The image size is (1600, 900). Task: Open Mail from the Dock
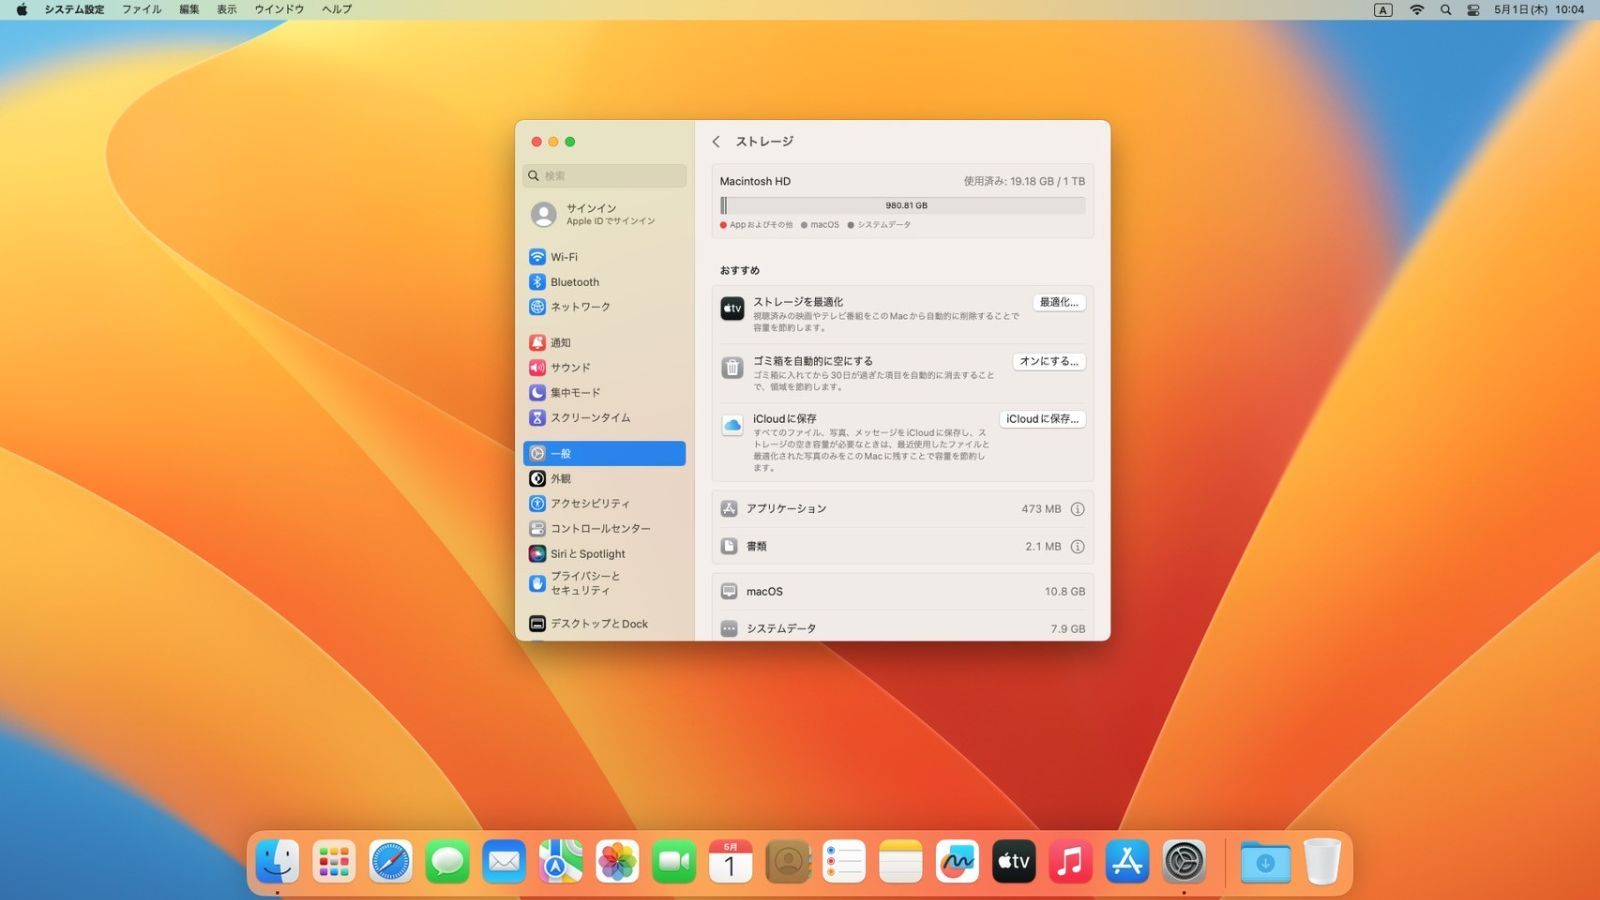pos(504,861)
